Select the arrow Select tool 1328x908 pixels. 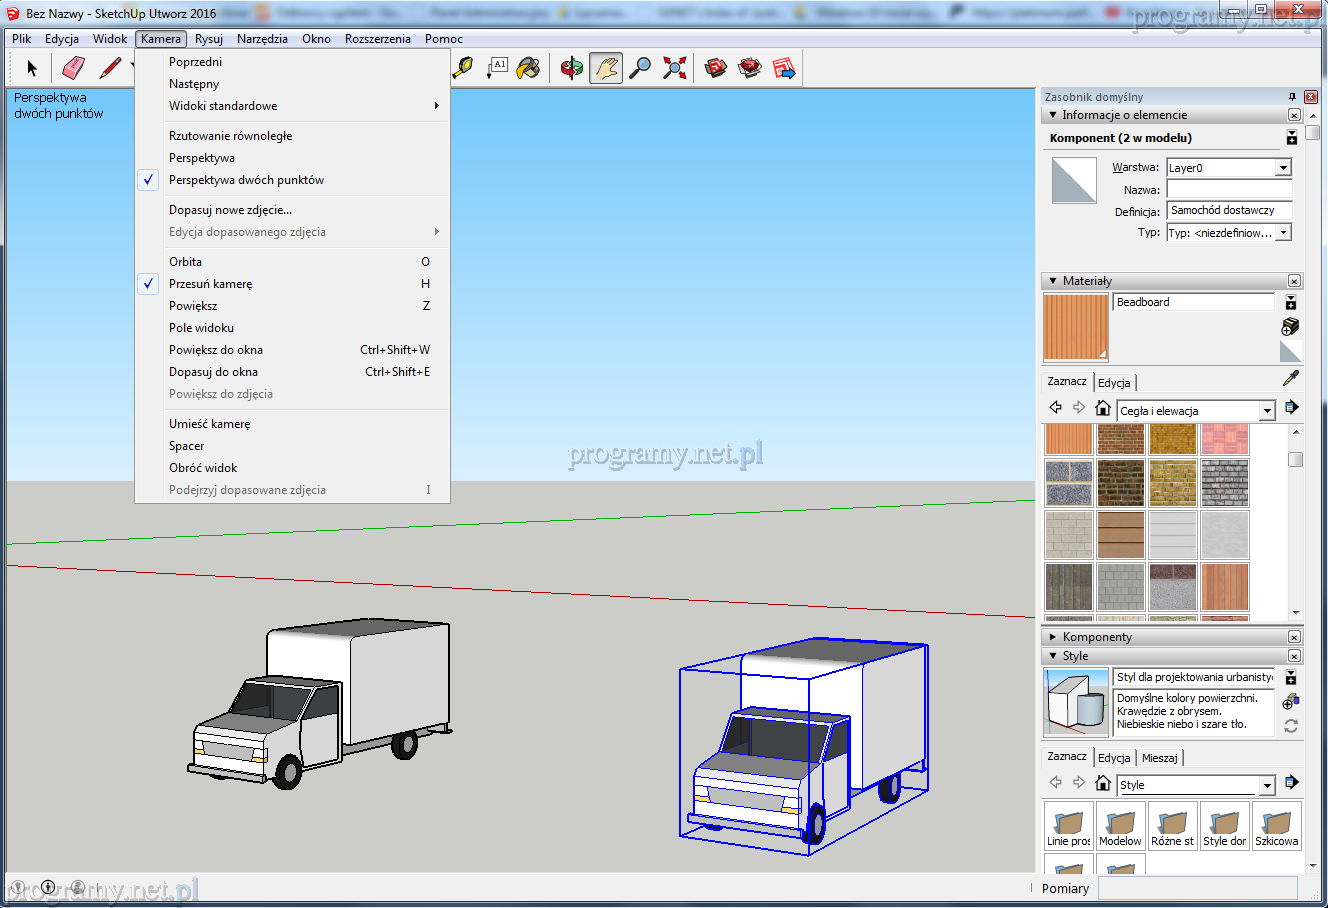32,68
